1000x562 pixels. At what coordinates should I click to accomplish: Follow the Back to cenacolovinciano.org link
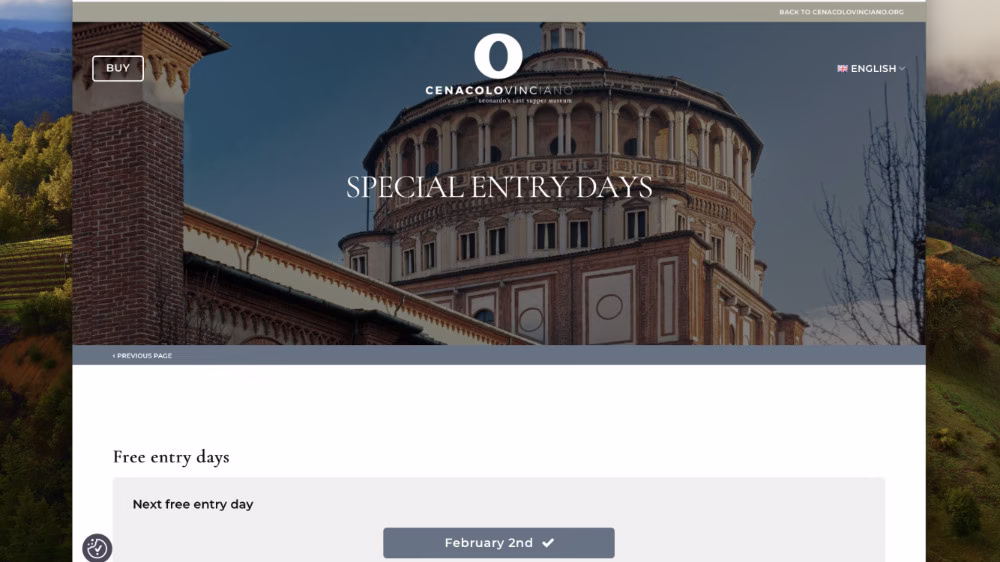841,12
